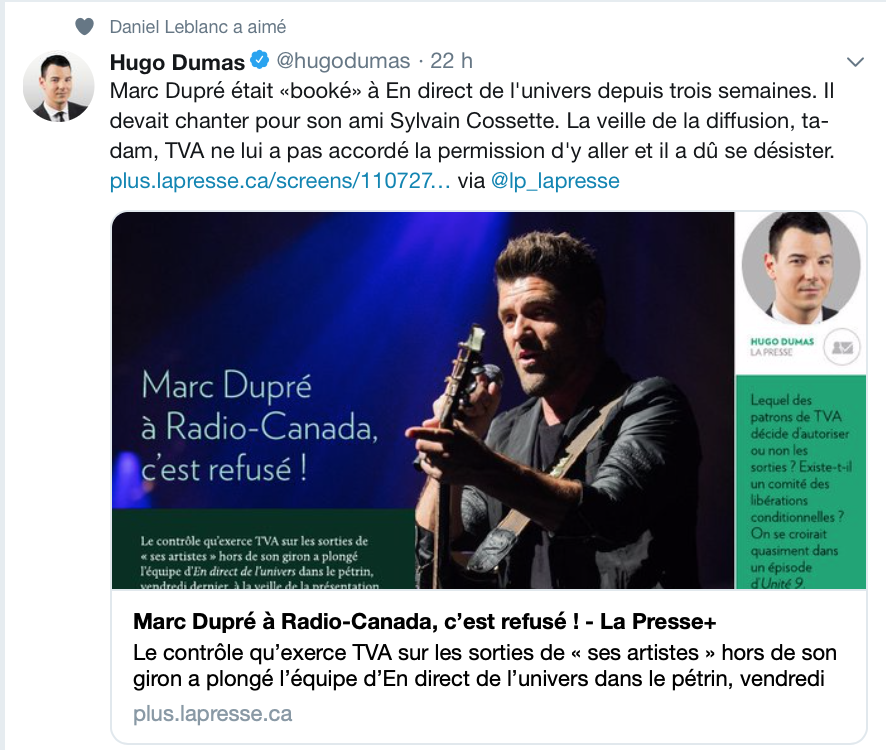Viewport: 886px width, 750px height.
Task: Open the @lp_lapresse mention
Action: click(x=555, y=181)
